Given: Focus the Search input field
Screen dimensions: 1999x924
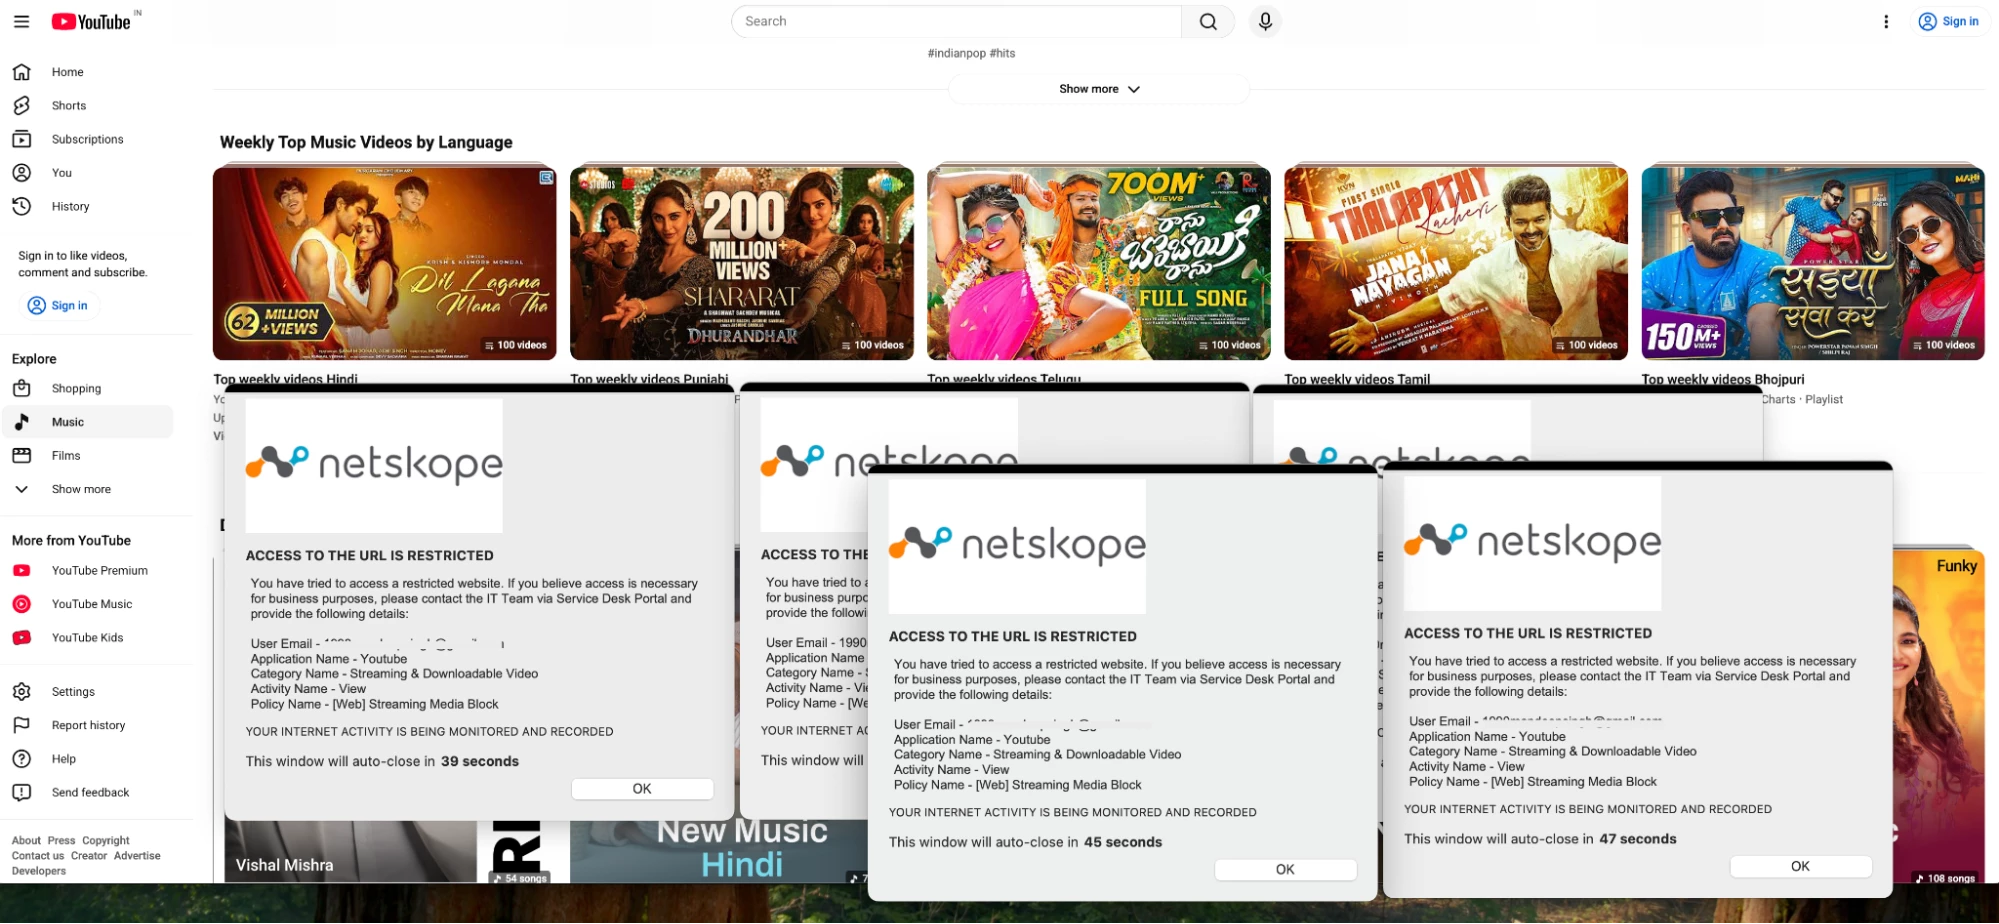Looking at the screenshot, I should [x=957, y=21].
